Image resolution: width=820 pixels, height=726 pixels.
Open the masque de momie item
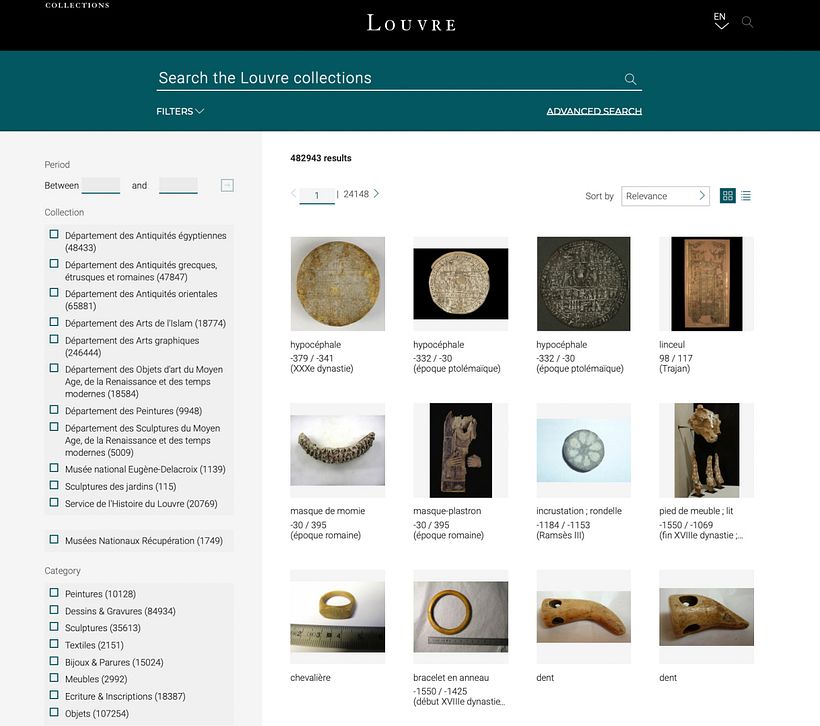coord(337,449)
